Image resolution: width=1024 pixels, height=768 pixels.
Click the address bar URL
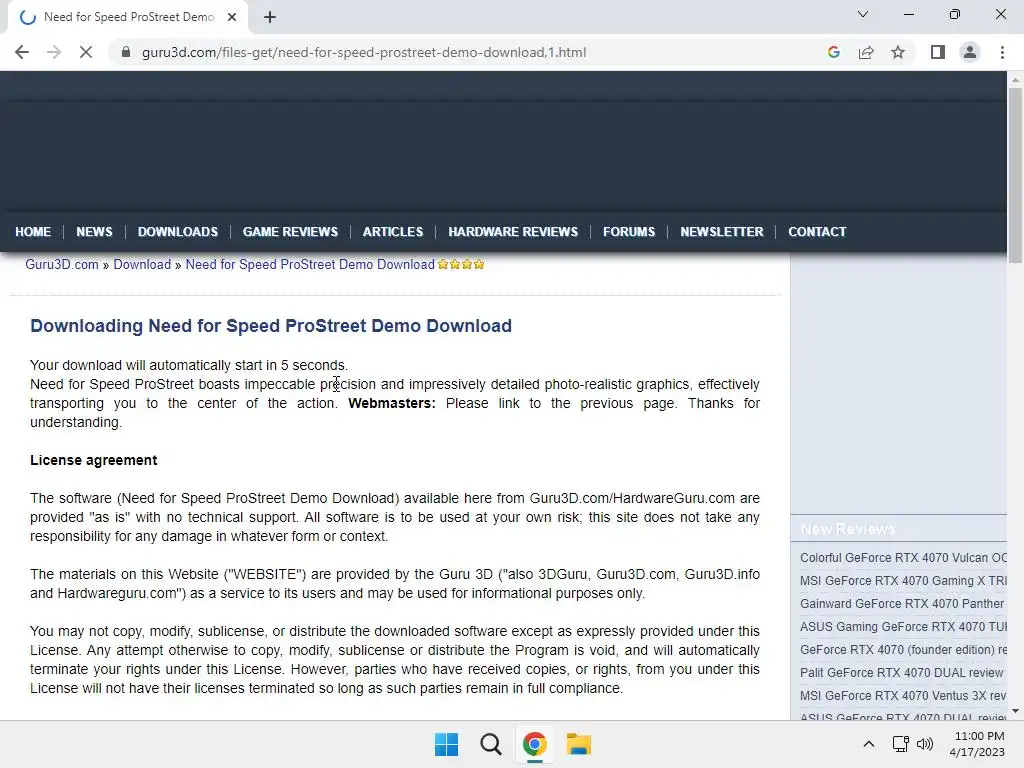tap(364, 52)
